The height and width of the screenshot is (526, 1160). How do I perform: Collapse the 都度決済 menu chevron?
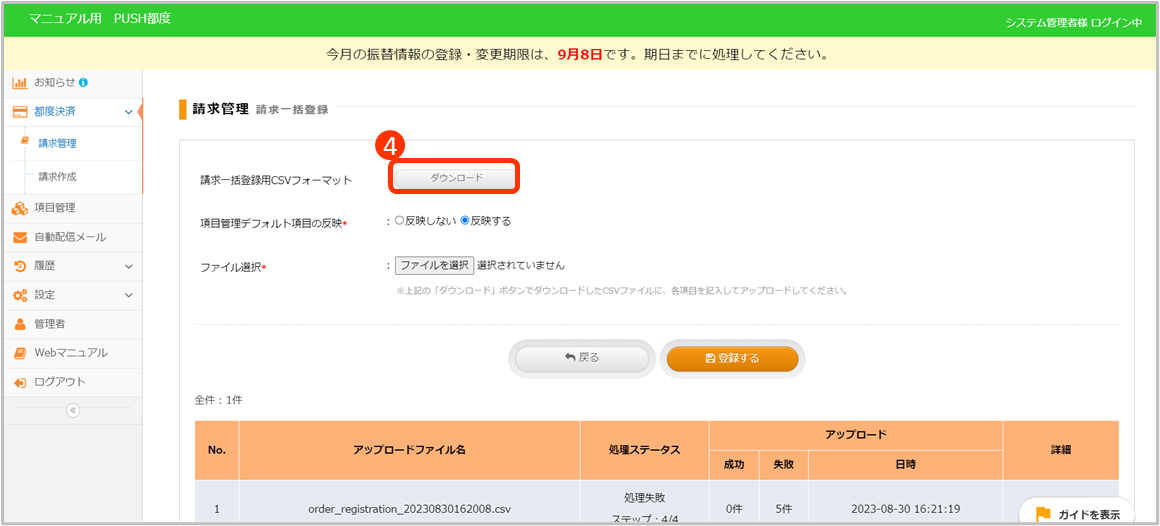128,112
